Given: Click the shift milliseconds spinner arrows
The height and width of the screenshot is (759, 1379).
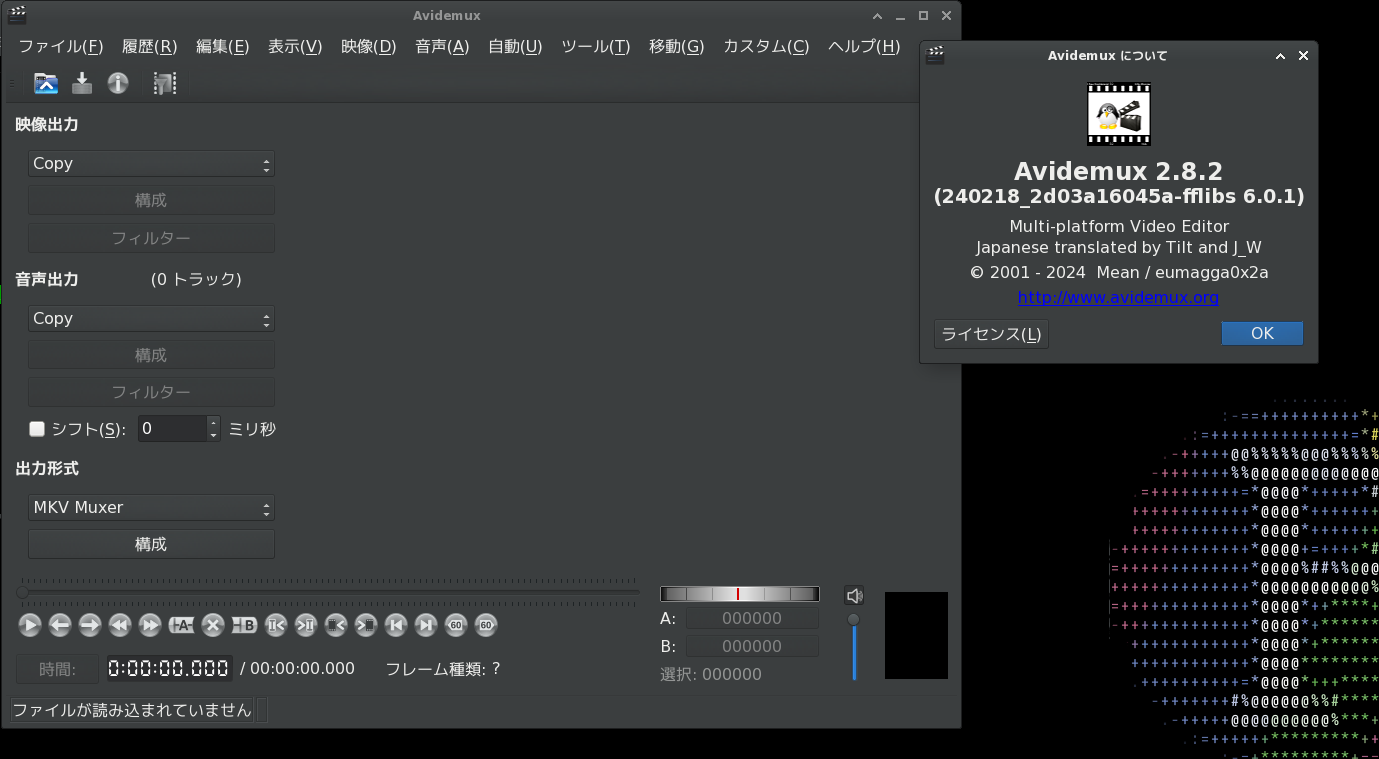Looking at the screenshot, I should click(213, 429).
